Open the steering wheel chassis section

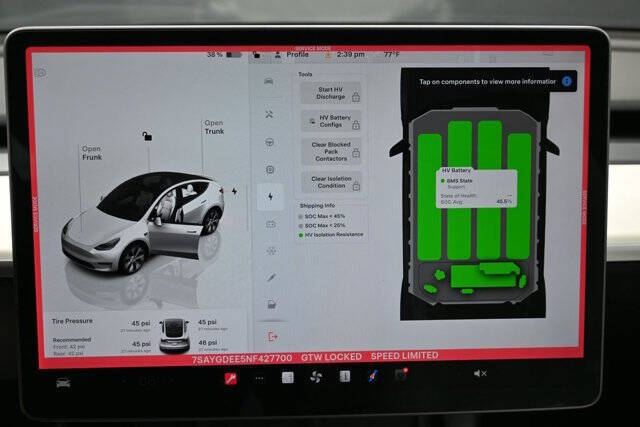(269, 142)
